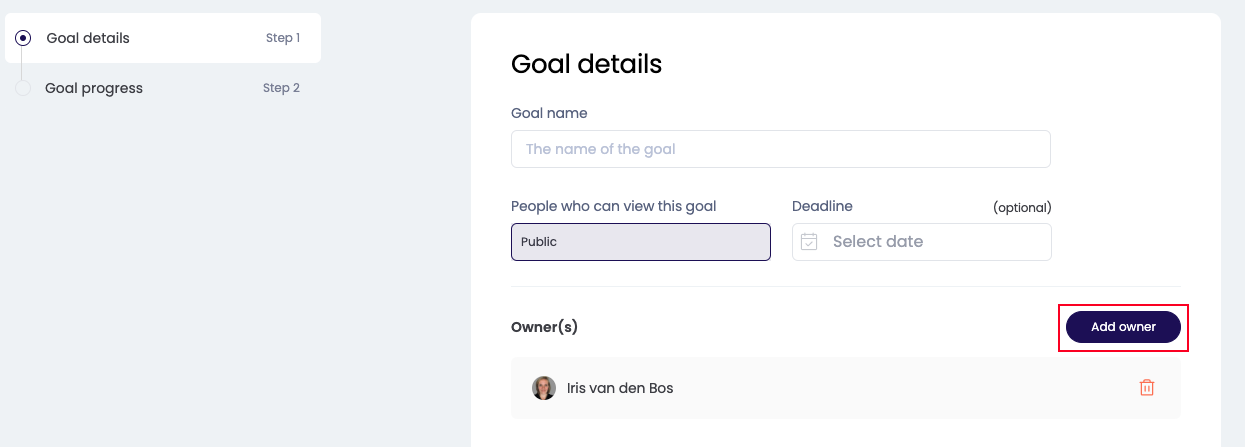The height and width of the screenshot is (447, 1245).
Task: Click the People who can view label
Action: (613, 206)
